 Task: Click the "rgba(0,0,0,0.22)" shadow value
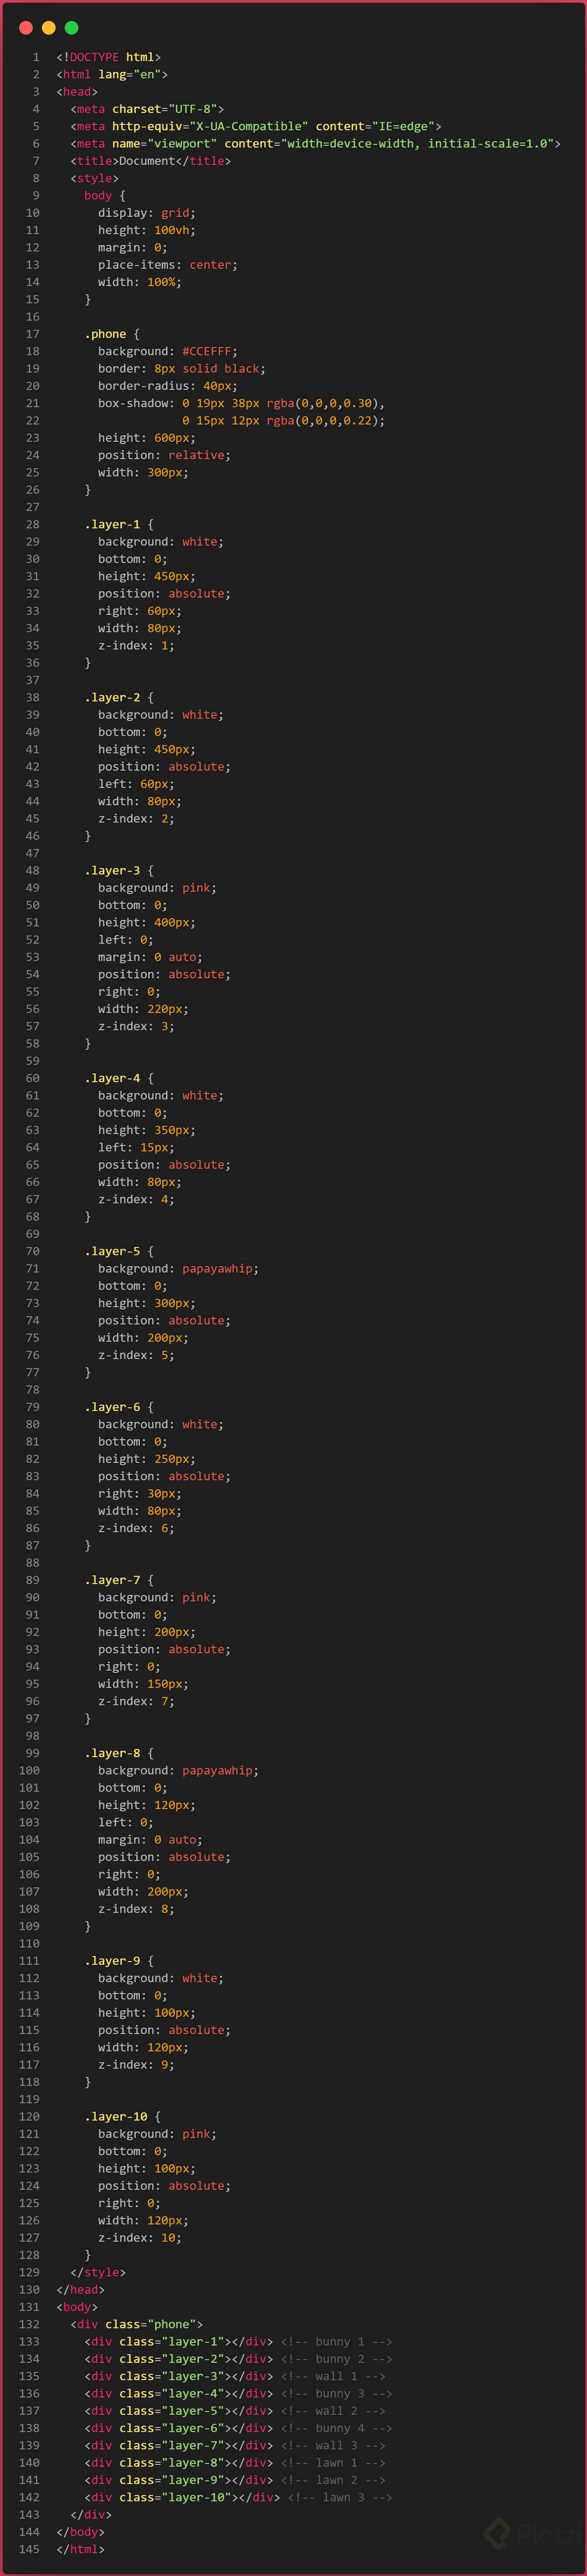(322, 420)
